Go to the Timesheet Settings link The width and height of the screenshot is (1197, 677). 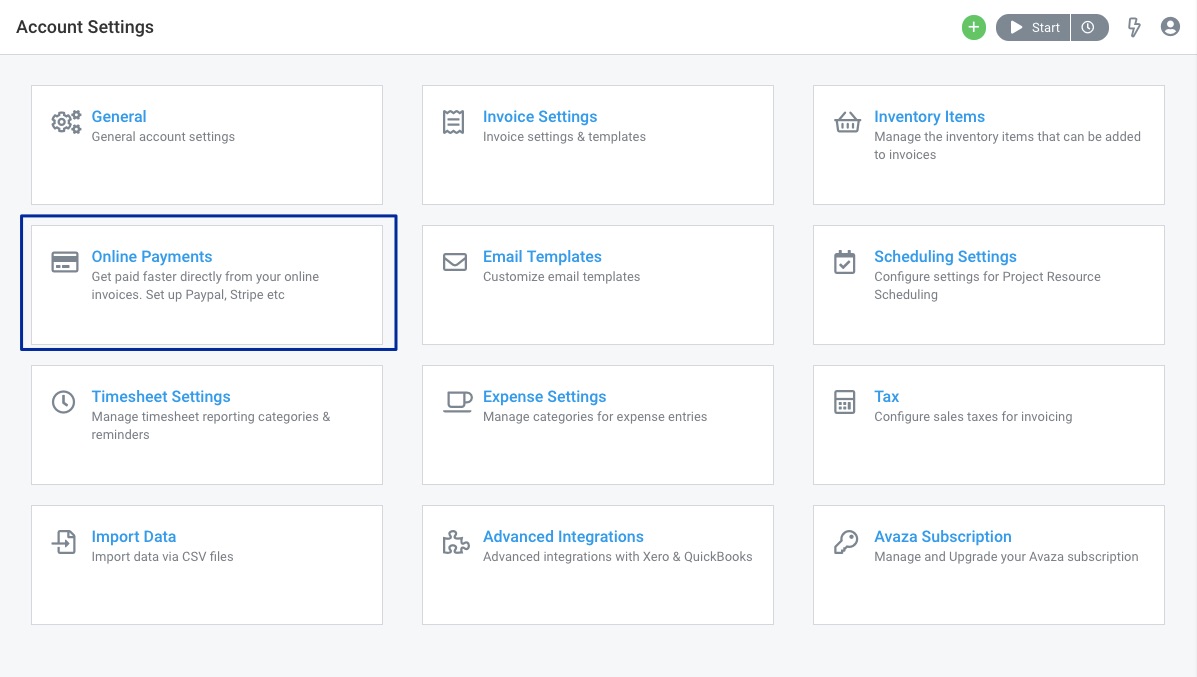[x=161, y=397]
